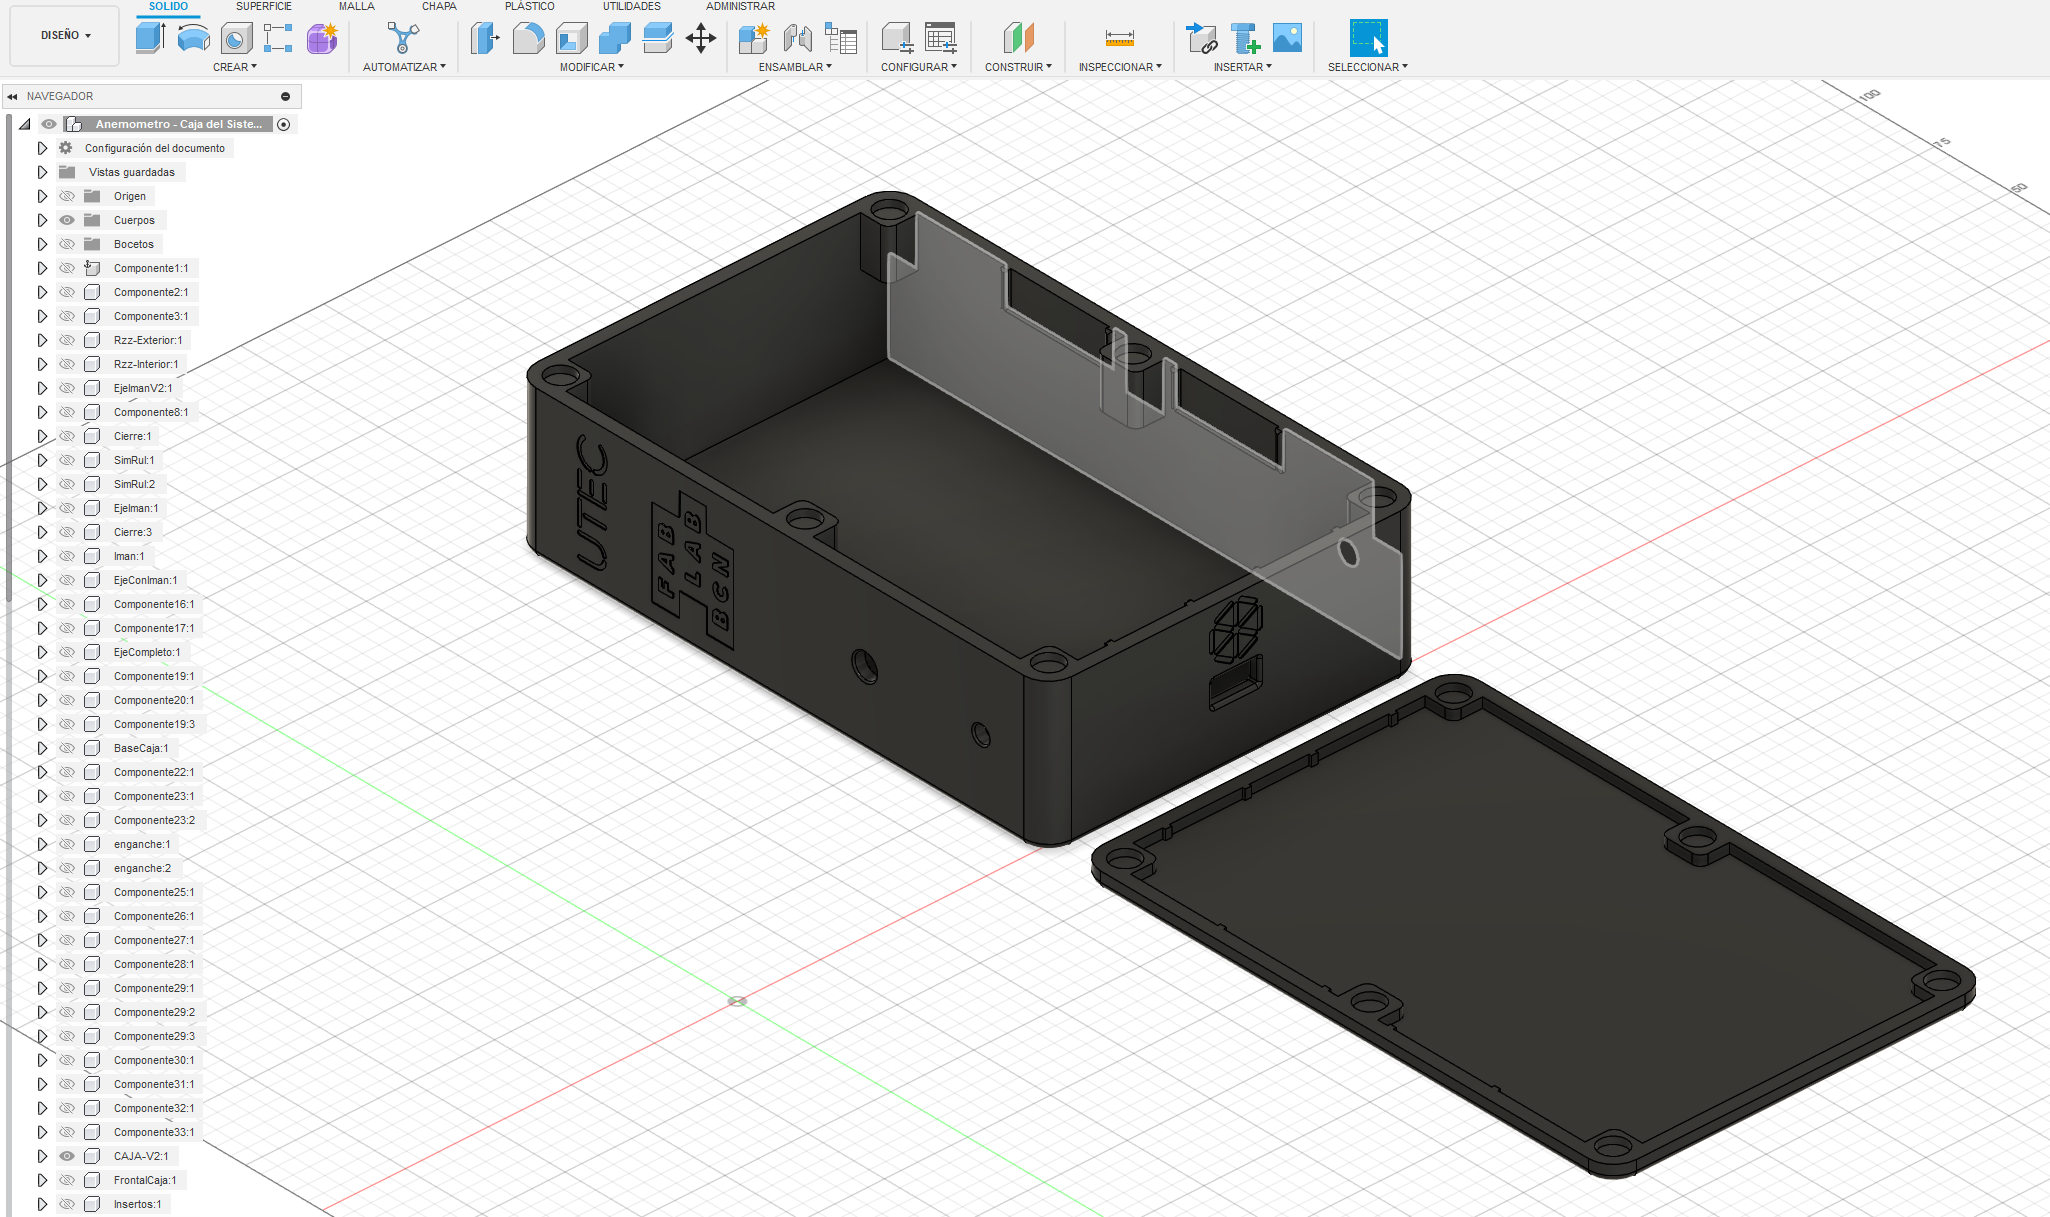The height and width of the screenshot is (1217, 2050).
Task: Expand Configuración del documento node
Action: tap(42, 148)
